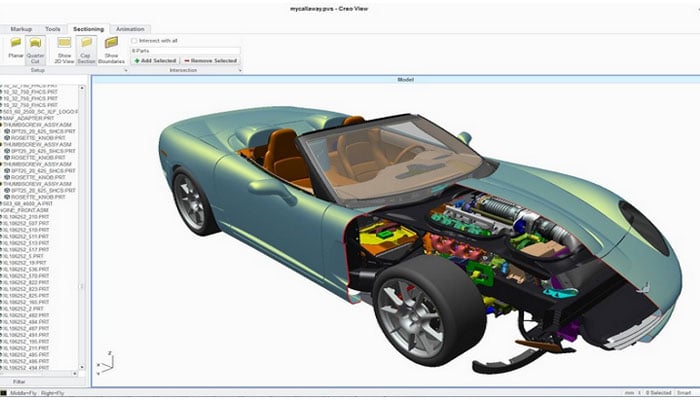Select XL106252_211.PRT in the tree
The image size is (700, 400).
[x=26, y=348]
